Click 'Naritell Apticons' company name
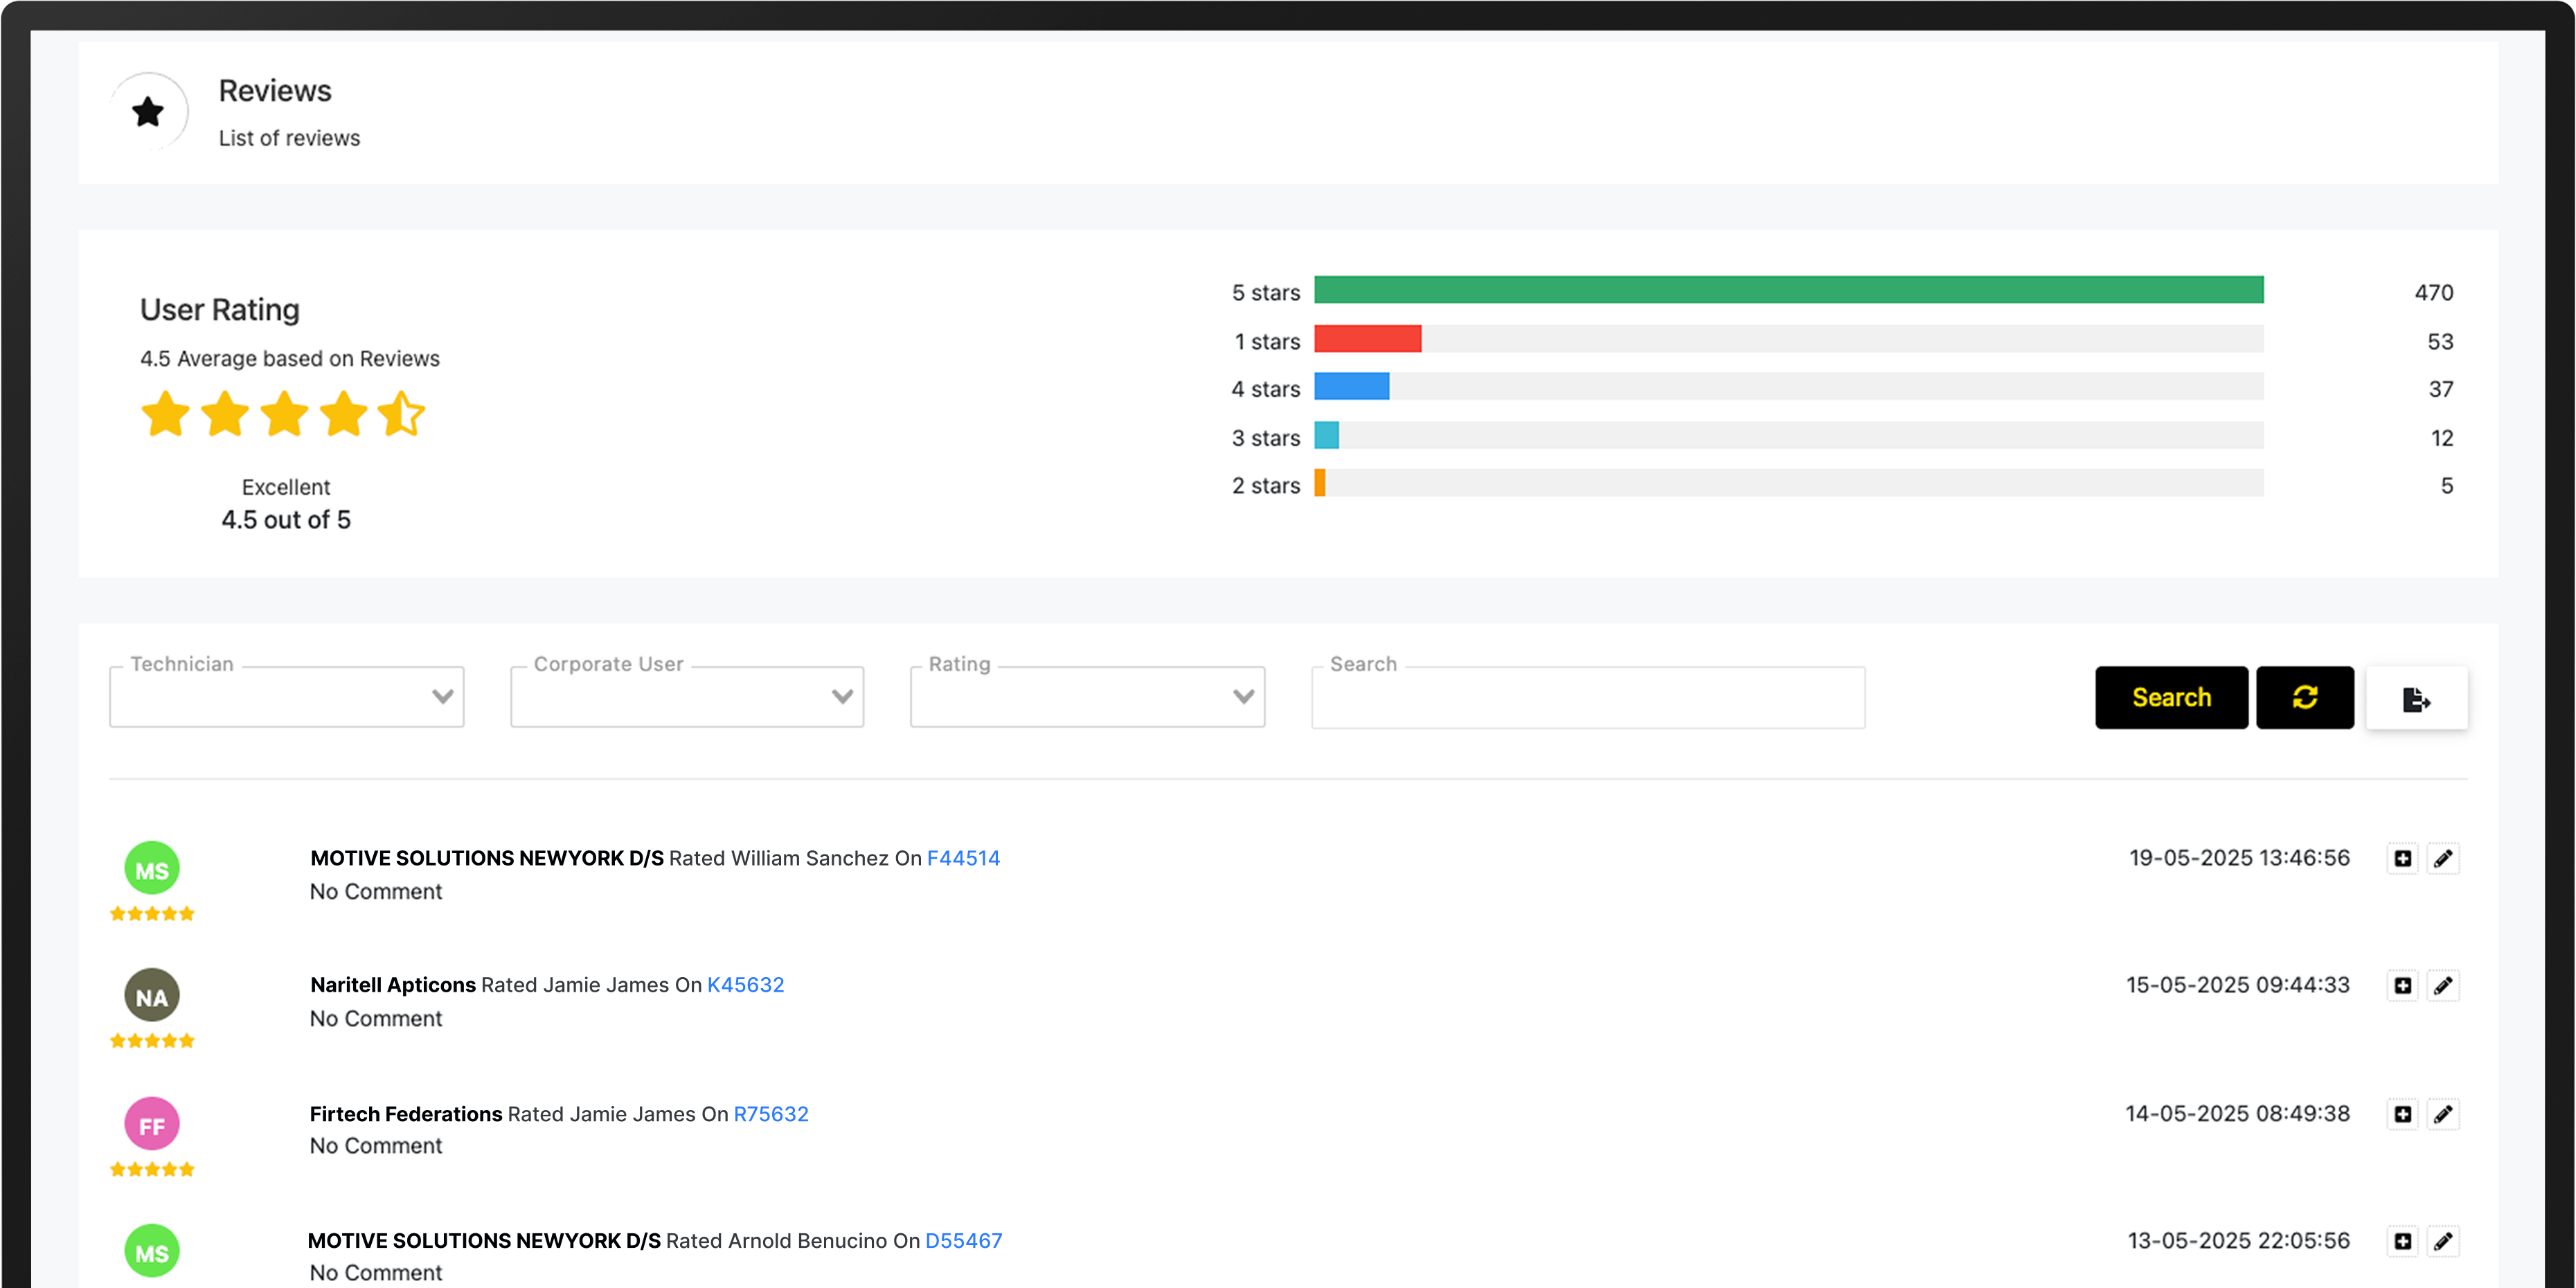2576x1288 pixels. click(393, 985)
